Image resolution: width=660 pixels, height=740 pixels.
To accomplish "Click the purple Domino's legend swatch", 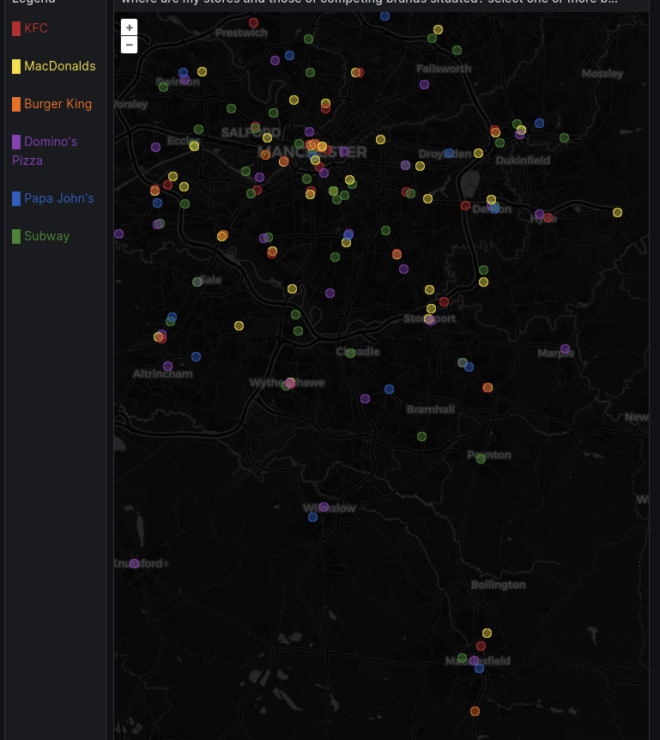I will coord(16,142).
